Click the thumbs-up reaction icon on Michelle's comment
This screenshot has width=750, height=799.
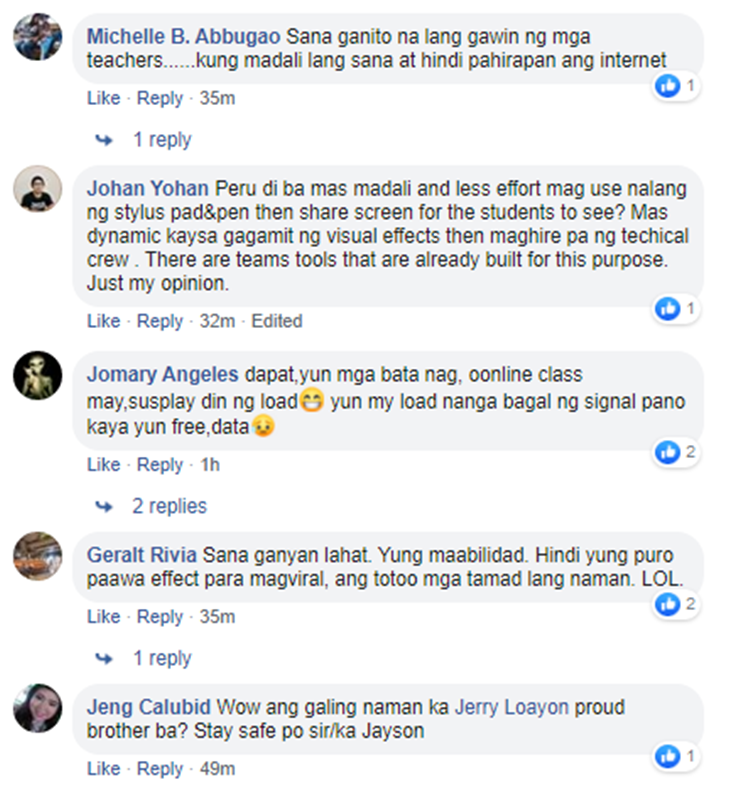coord(667,86)
